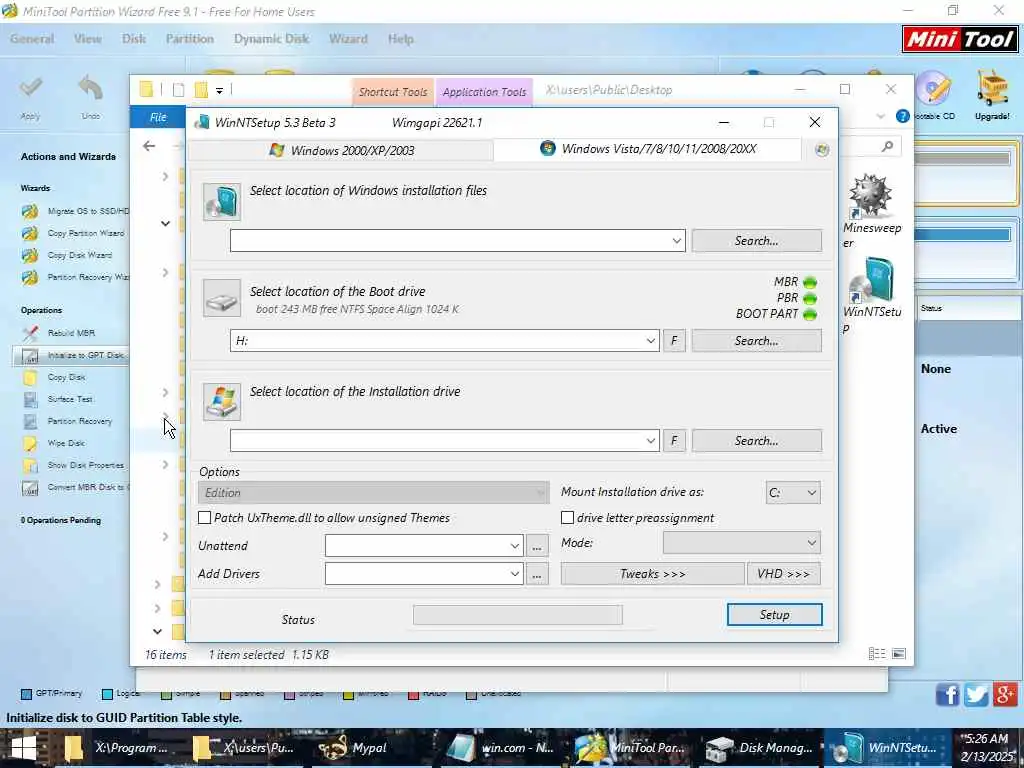Click the small icon right of Vista tab

click(822, 150)
